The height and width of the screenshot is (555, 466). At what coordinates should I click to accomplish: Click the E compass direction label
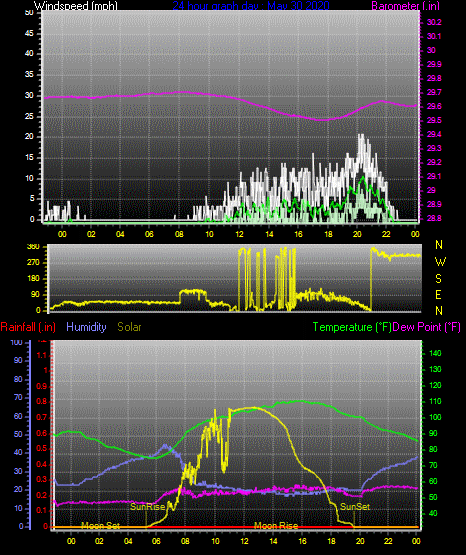click(438, 294)
